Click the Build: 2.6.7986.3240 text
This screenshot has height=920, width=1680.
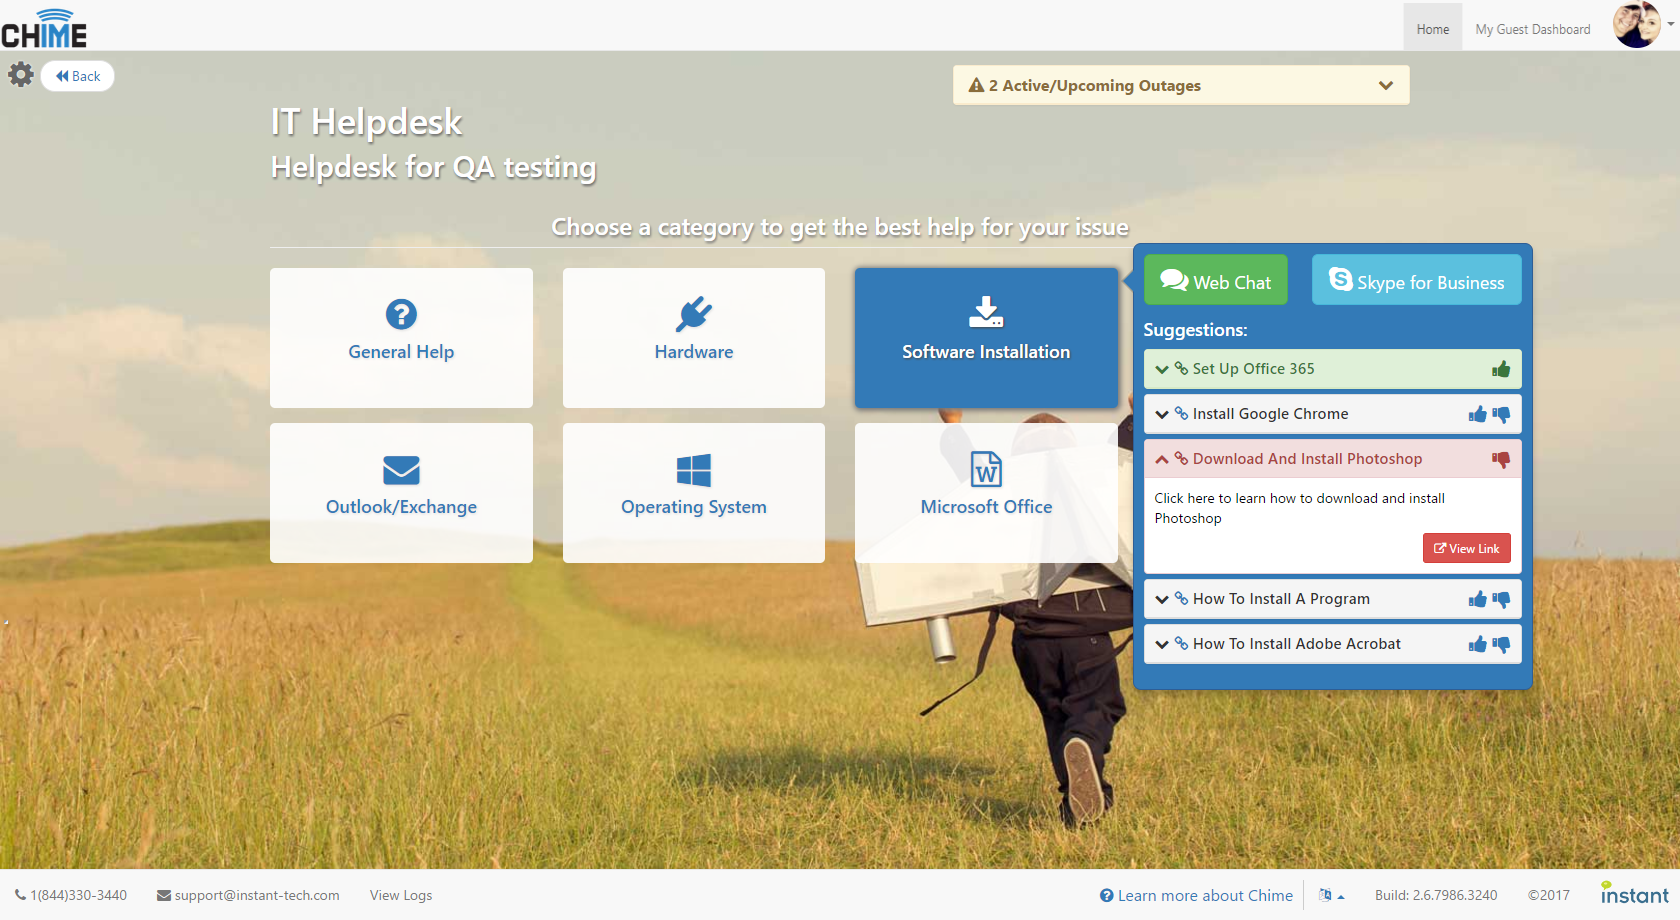[x=1436, y=895]
